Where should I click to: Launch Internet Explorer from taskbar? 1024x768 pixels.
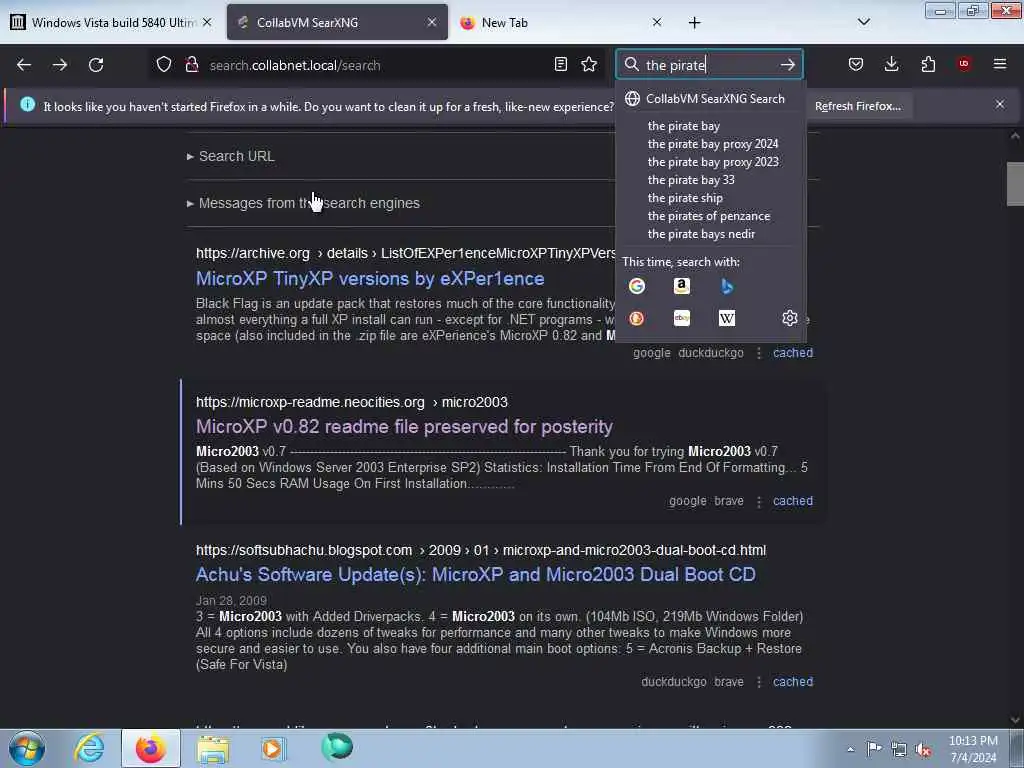89,748
